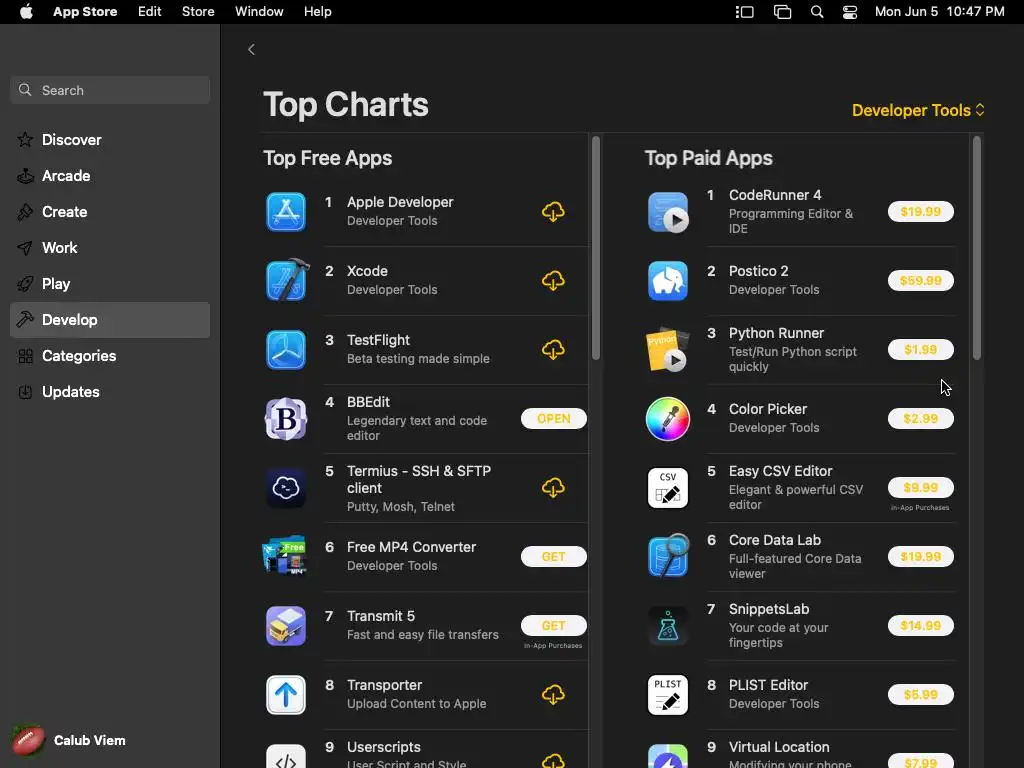The width and height of the screenshot is (1024, 768).
Task: Go back with the chevron arrow
Action: (x=251, y=49)
